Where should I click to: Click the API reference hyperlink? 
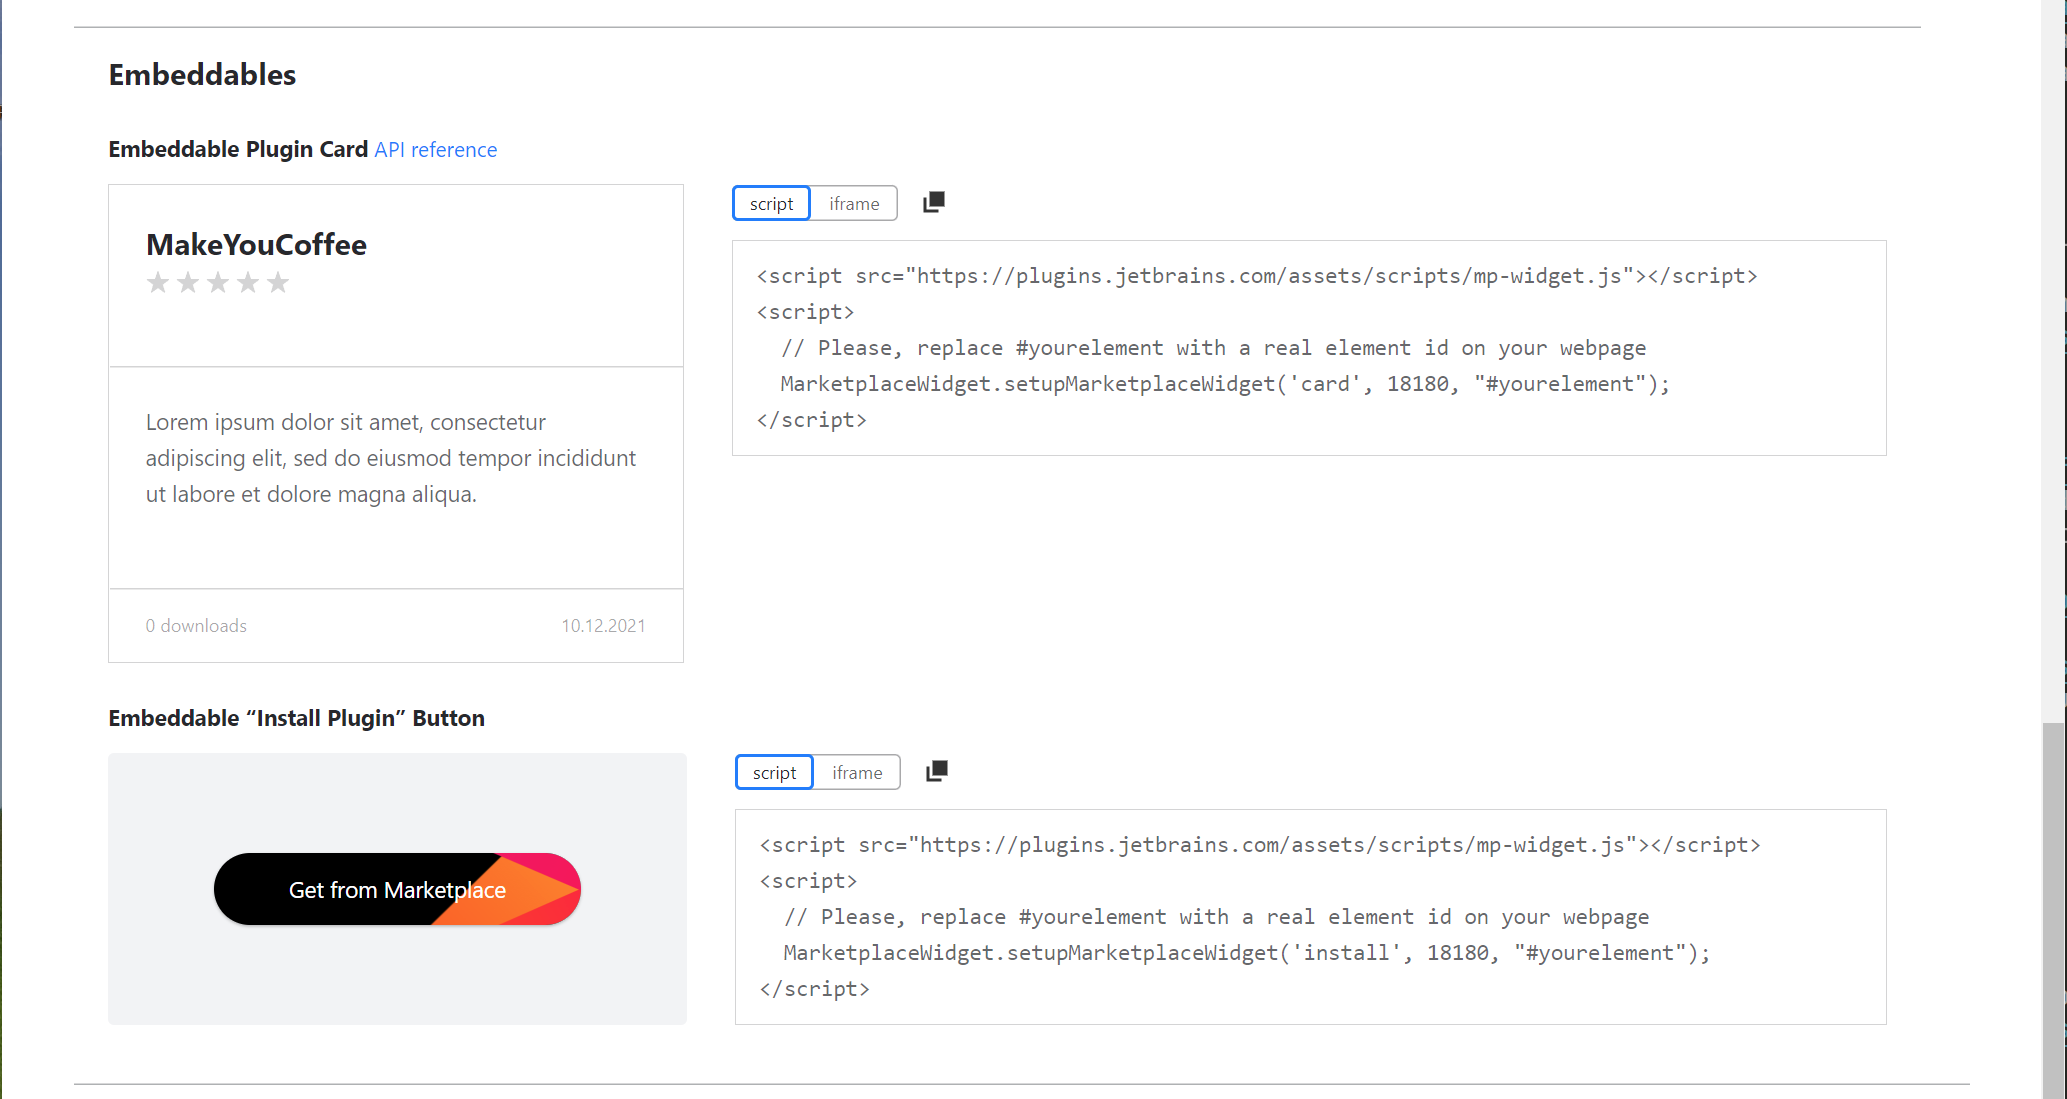click(435, 149)
